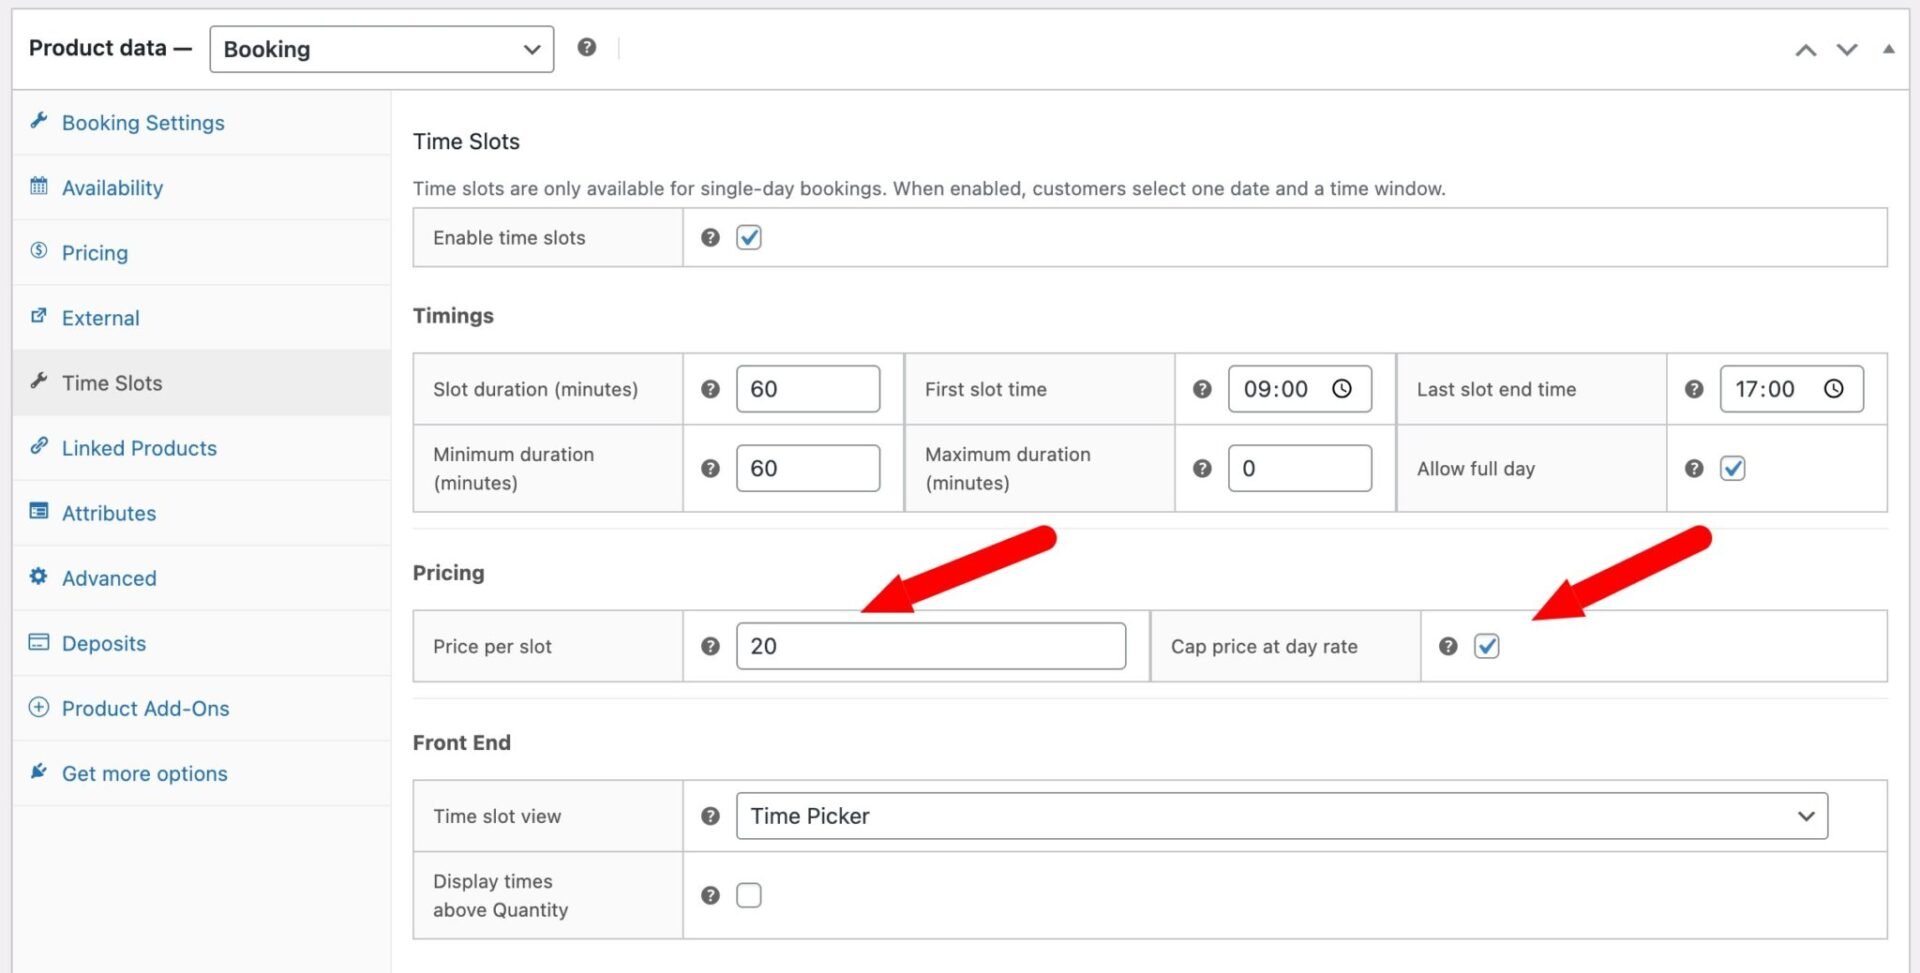Screen dimensions: 1920x973
Task: Enable Display times above Quantity checkbox
Action: point(748,895)
